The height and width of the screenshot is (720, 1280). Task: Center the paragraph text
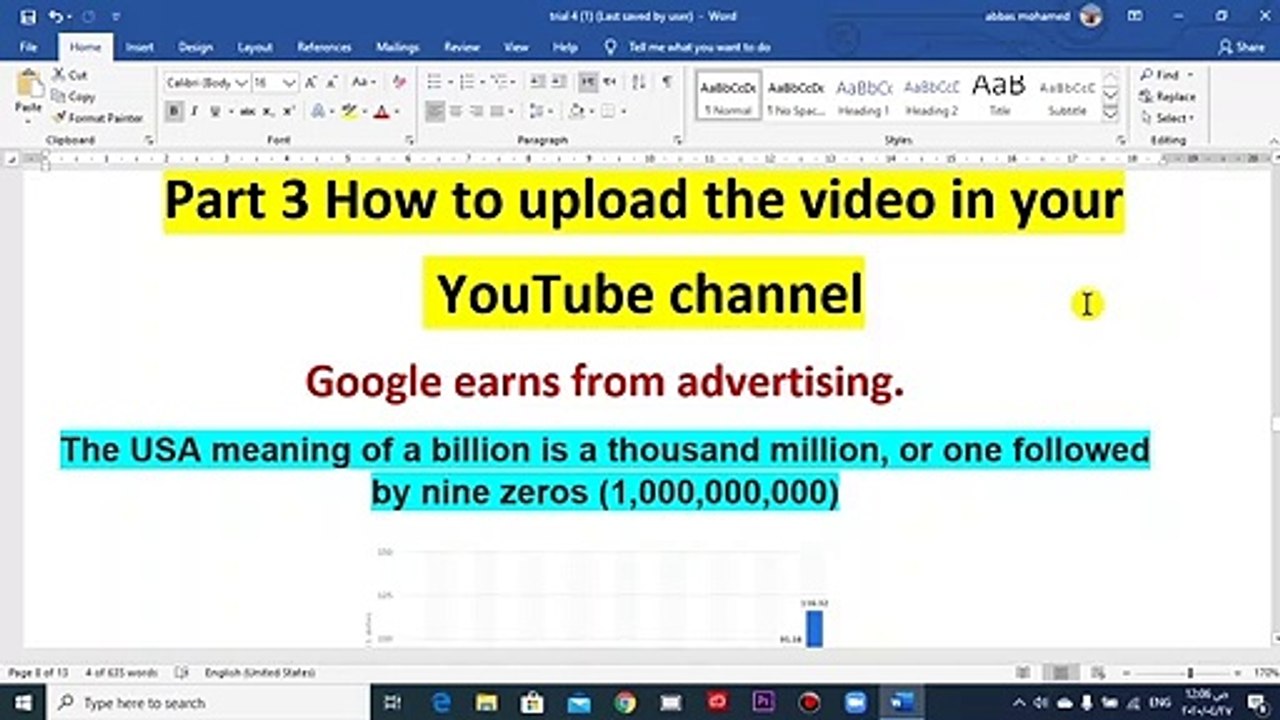456,112
